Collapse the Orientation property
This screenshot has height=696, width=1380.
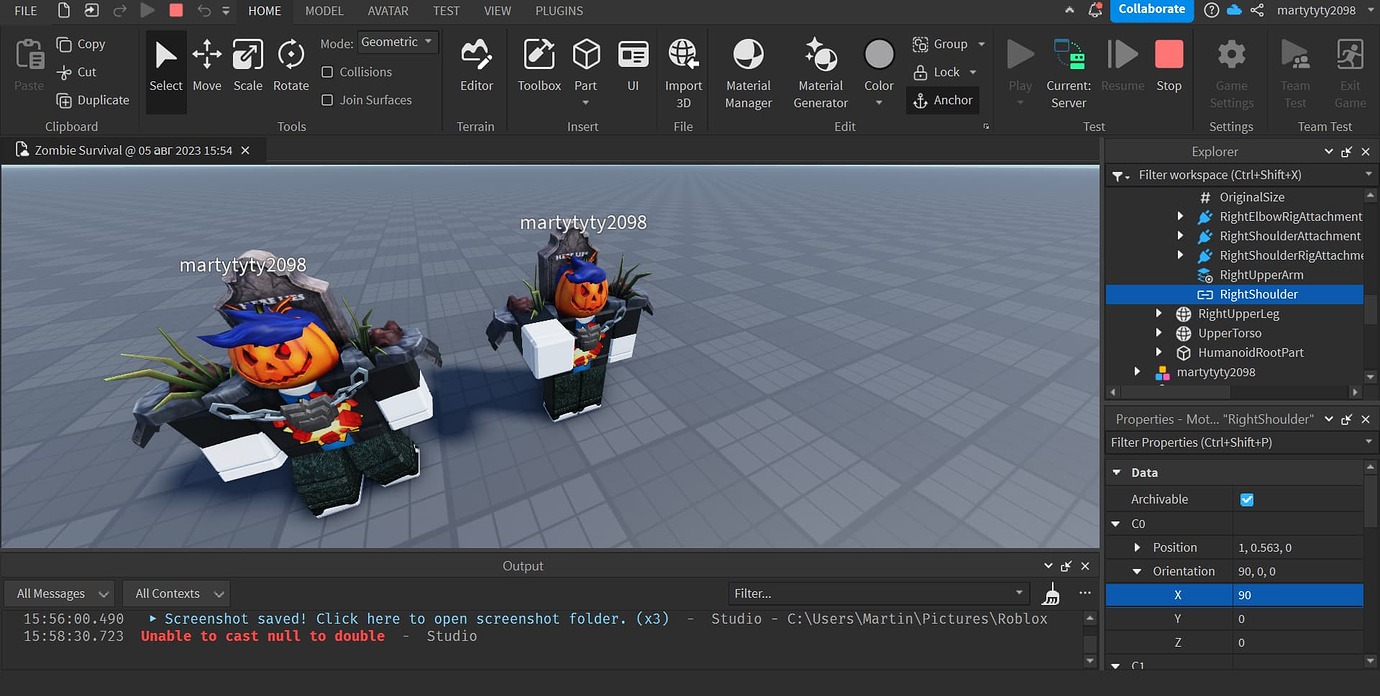[x=1140, y=570]
